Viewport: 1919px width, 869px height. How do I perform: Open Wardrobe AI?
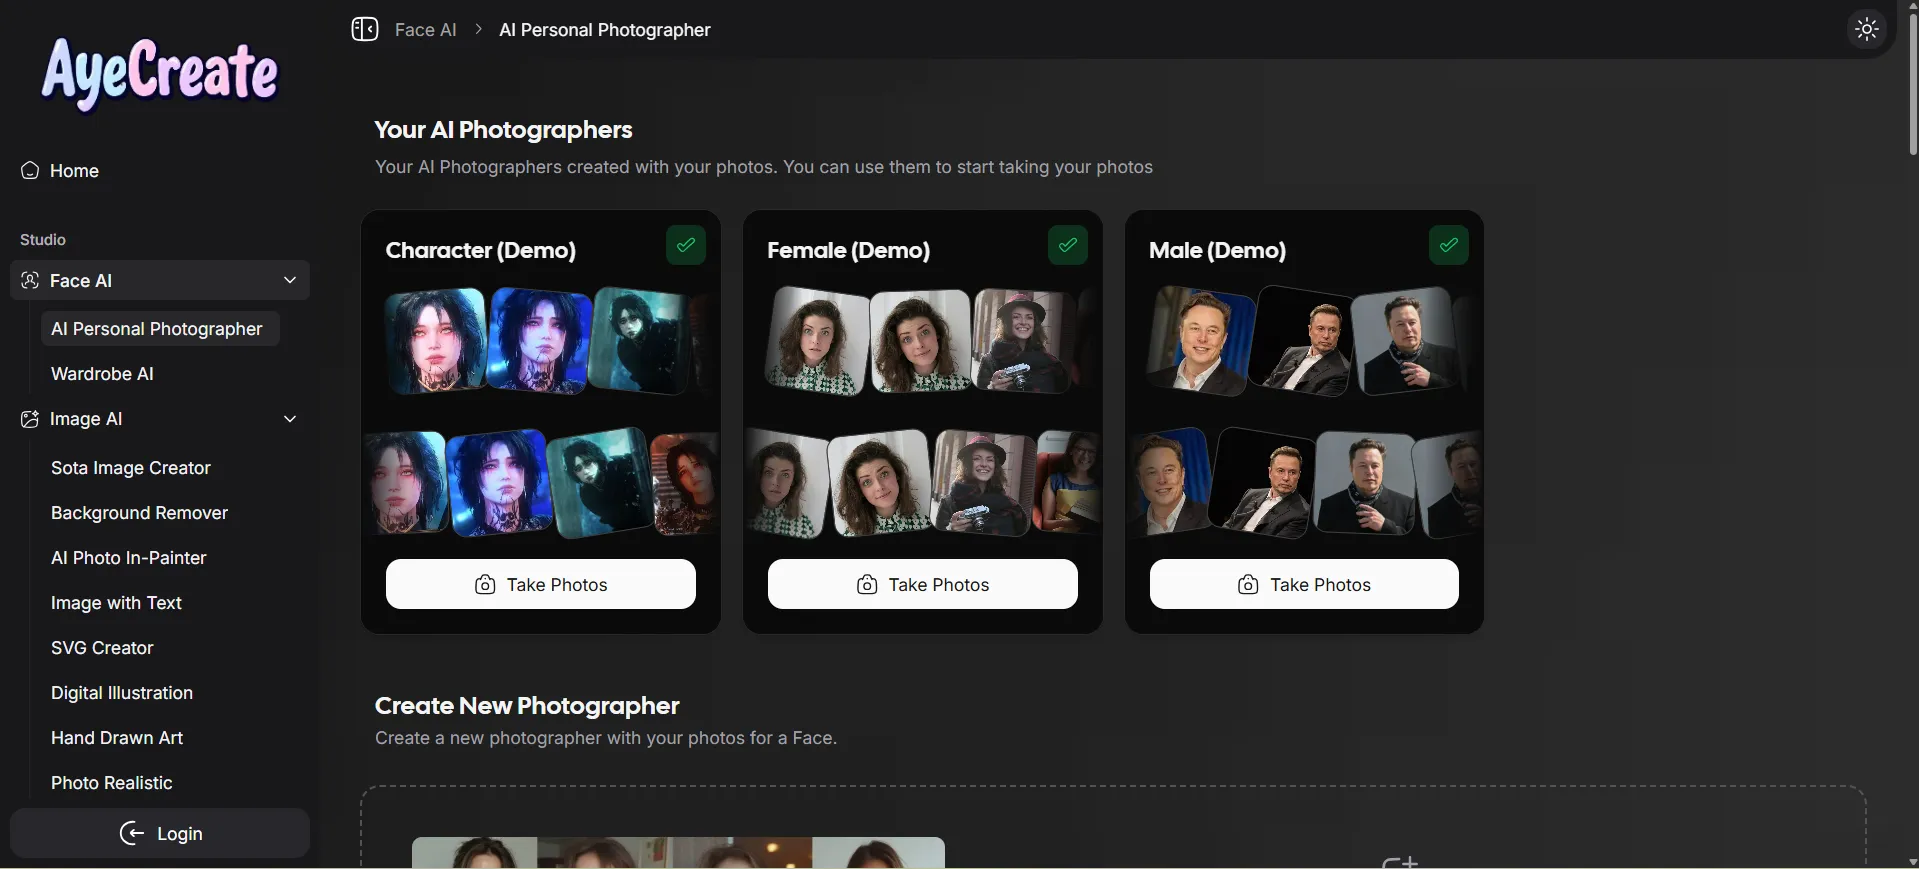pyautogui.click(x=102, y=374)
